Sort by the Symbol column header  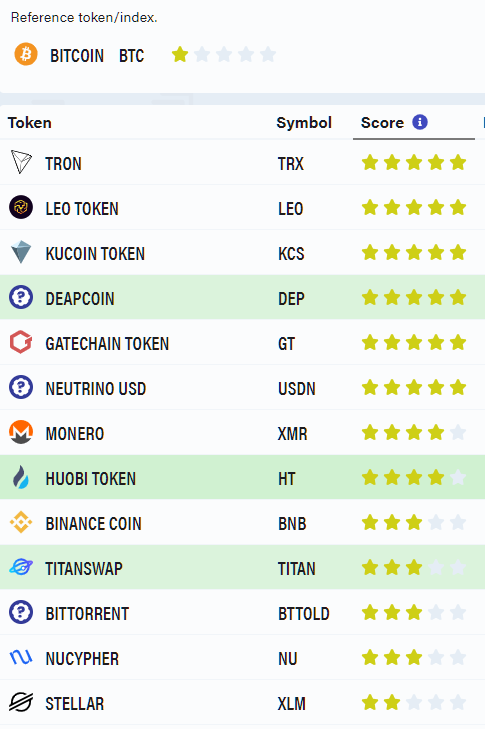pos(304,123)
